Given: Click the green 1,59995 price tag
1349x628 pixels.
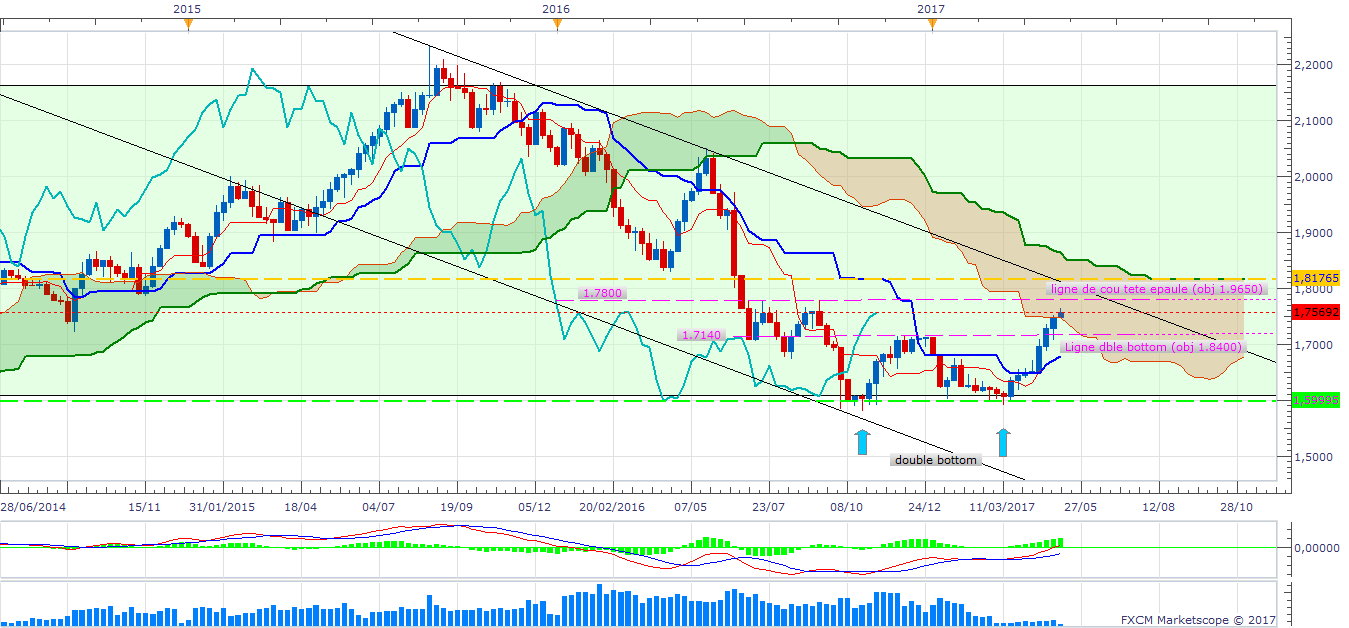Looking at the screenshot, I should [x=1313, y=399].
